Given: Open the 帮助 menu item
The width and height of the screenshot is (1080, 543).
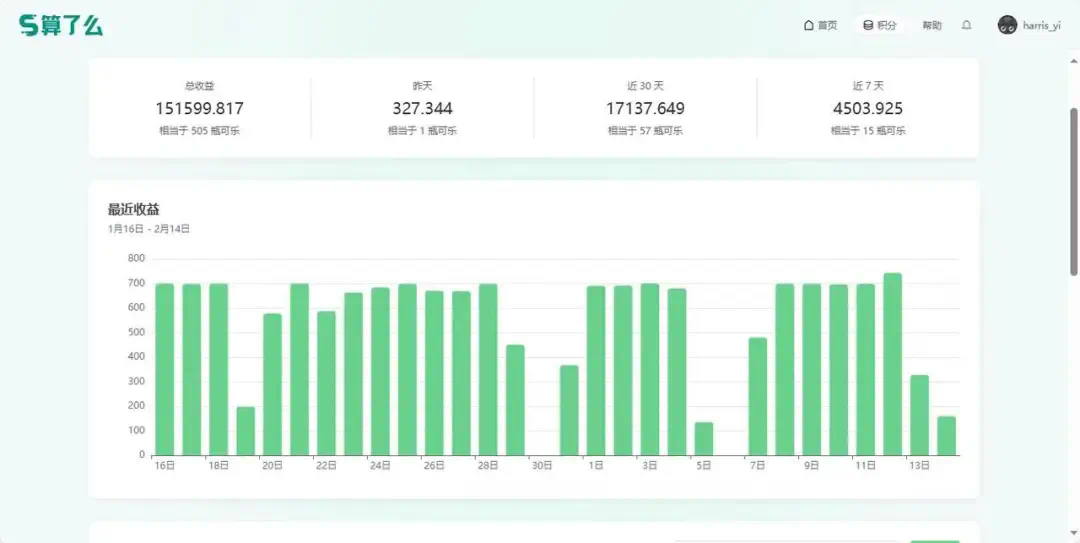Looking at the screenshot, I should click(931, 26).
